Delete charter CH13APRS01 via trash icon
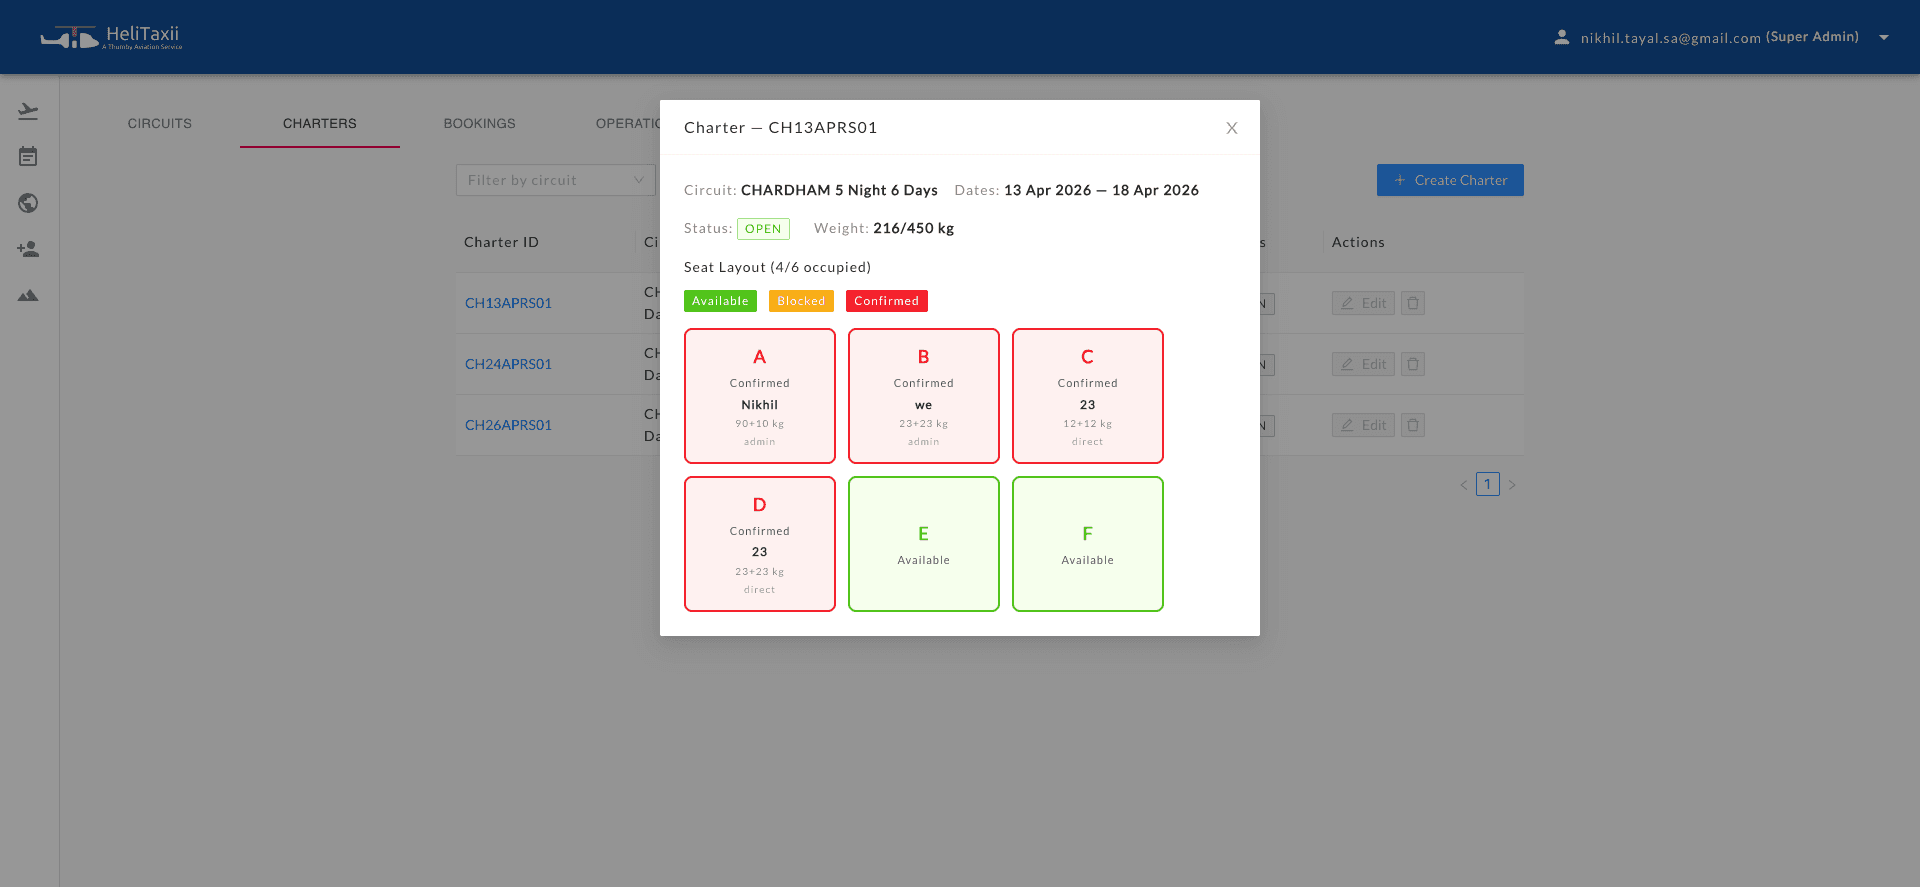The image size is (1920, 887). point(1413,303)
